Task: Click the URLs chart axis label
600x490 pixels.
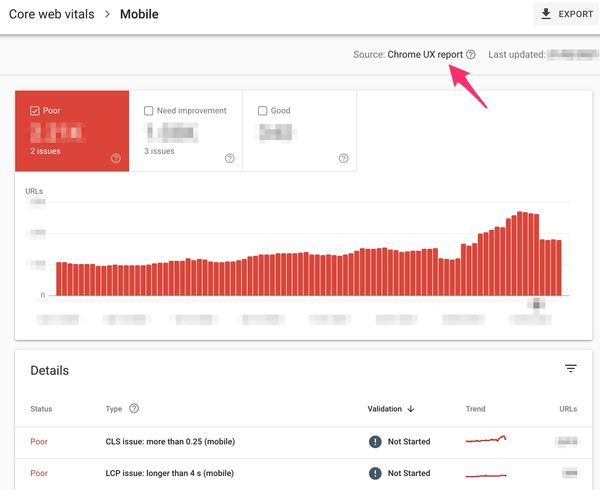Action: pos(34,191)
